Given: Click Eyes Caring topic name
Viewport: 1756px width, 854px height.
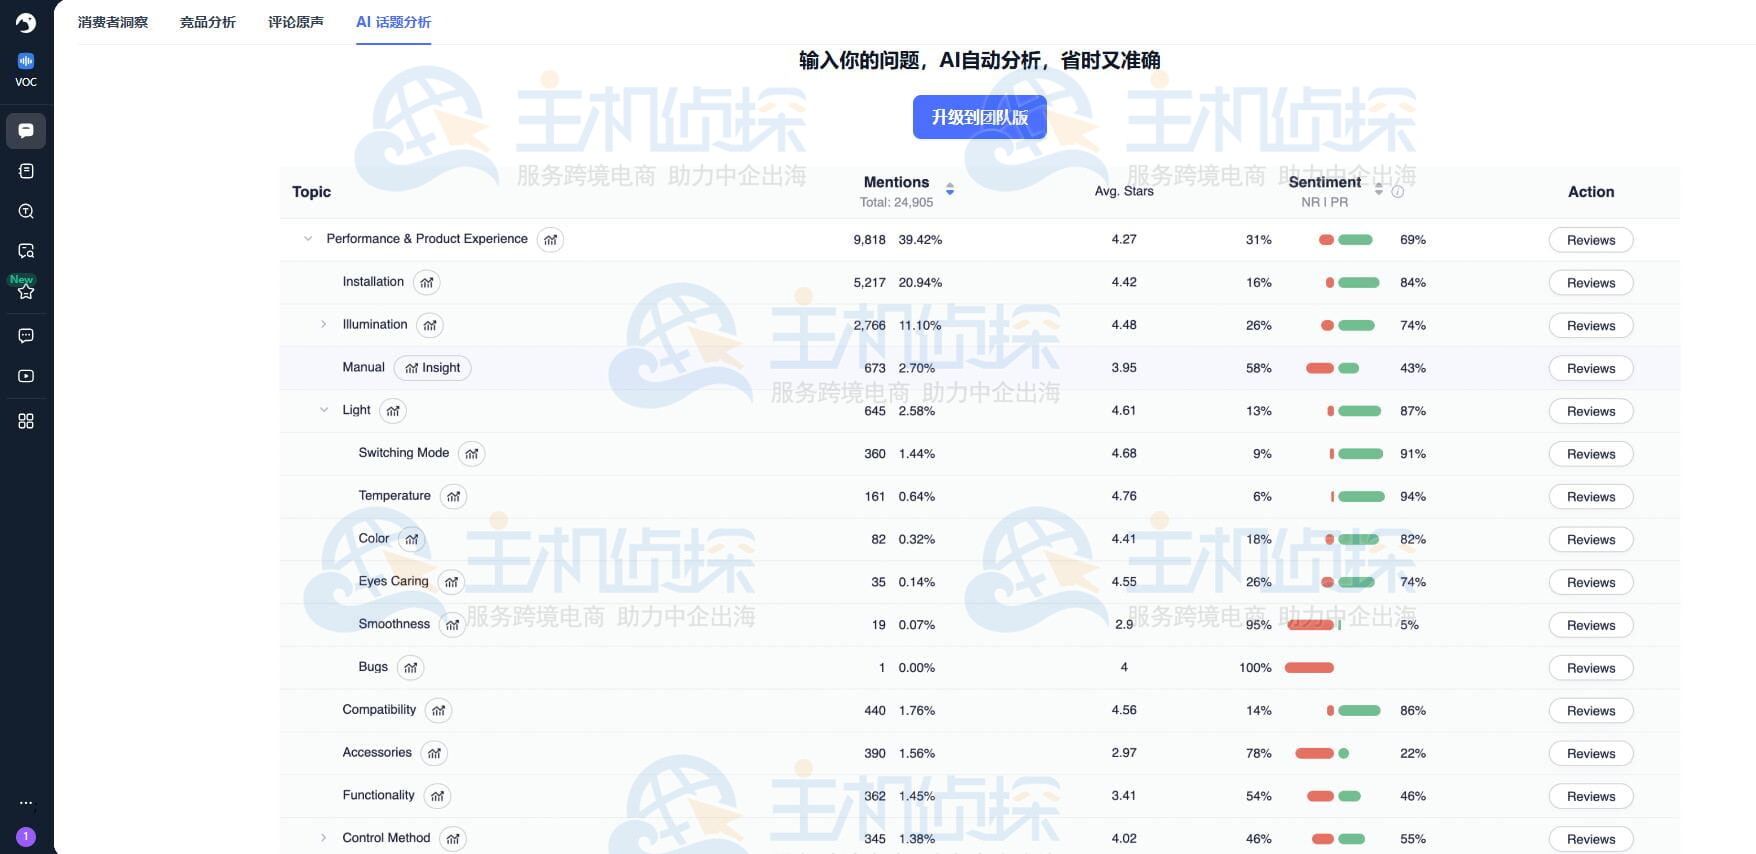Looking at the screenshot, I should [394, 581].
